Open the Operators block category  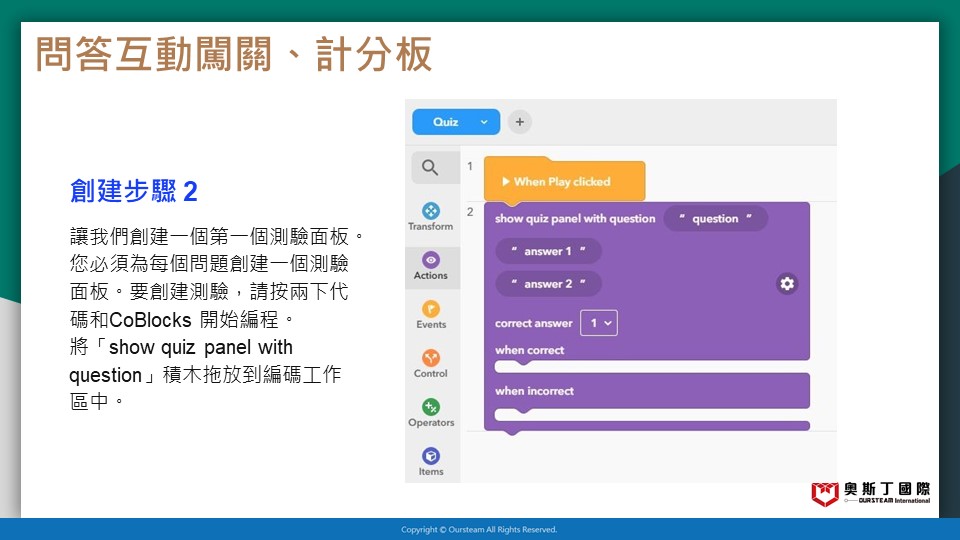pyautogui.click(x=430, y=413)
